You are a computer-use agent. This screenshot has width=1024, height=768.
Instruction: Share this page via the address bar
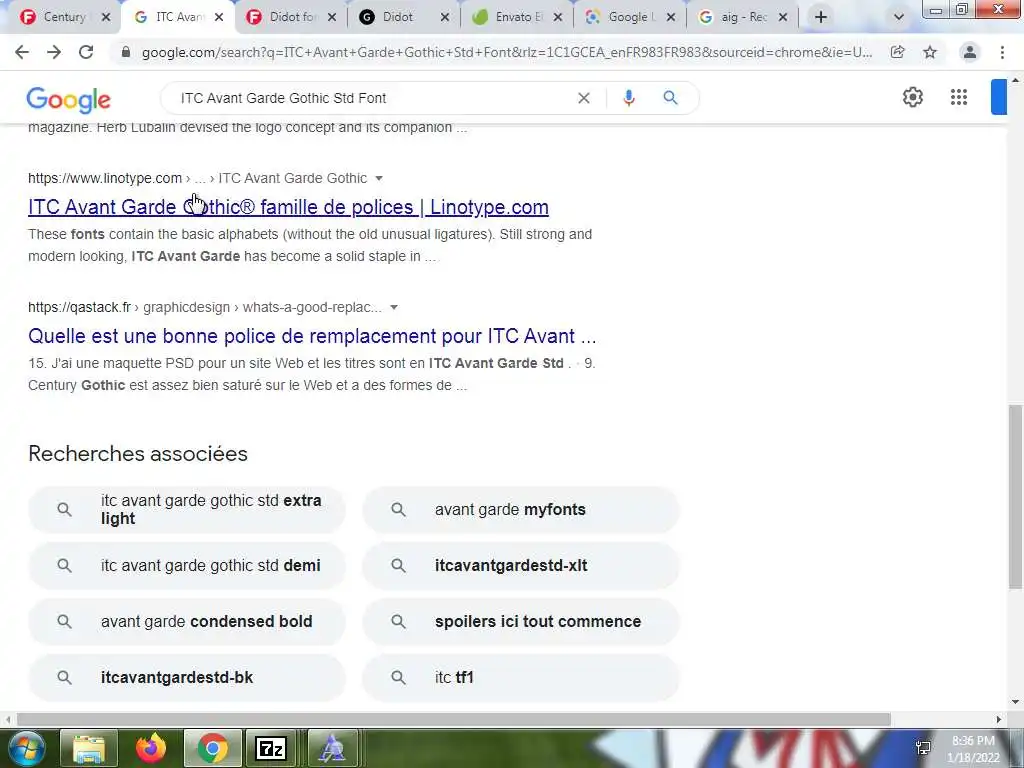point(898,52)
